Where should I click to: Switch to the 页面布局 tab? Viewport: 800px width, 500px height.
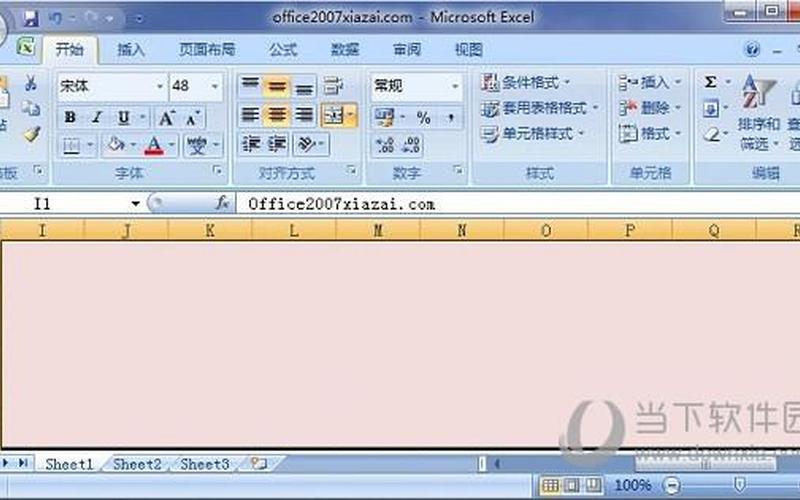pos(207,49)
